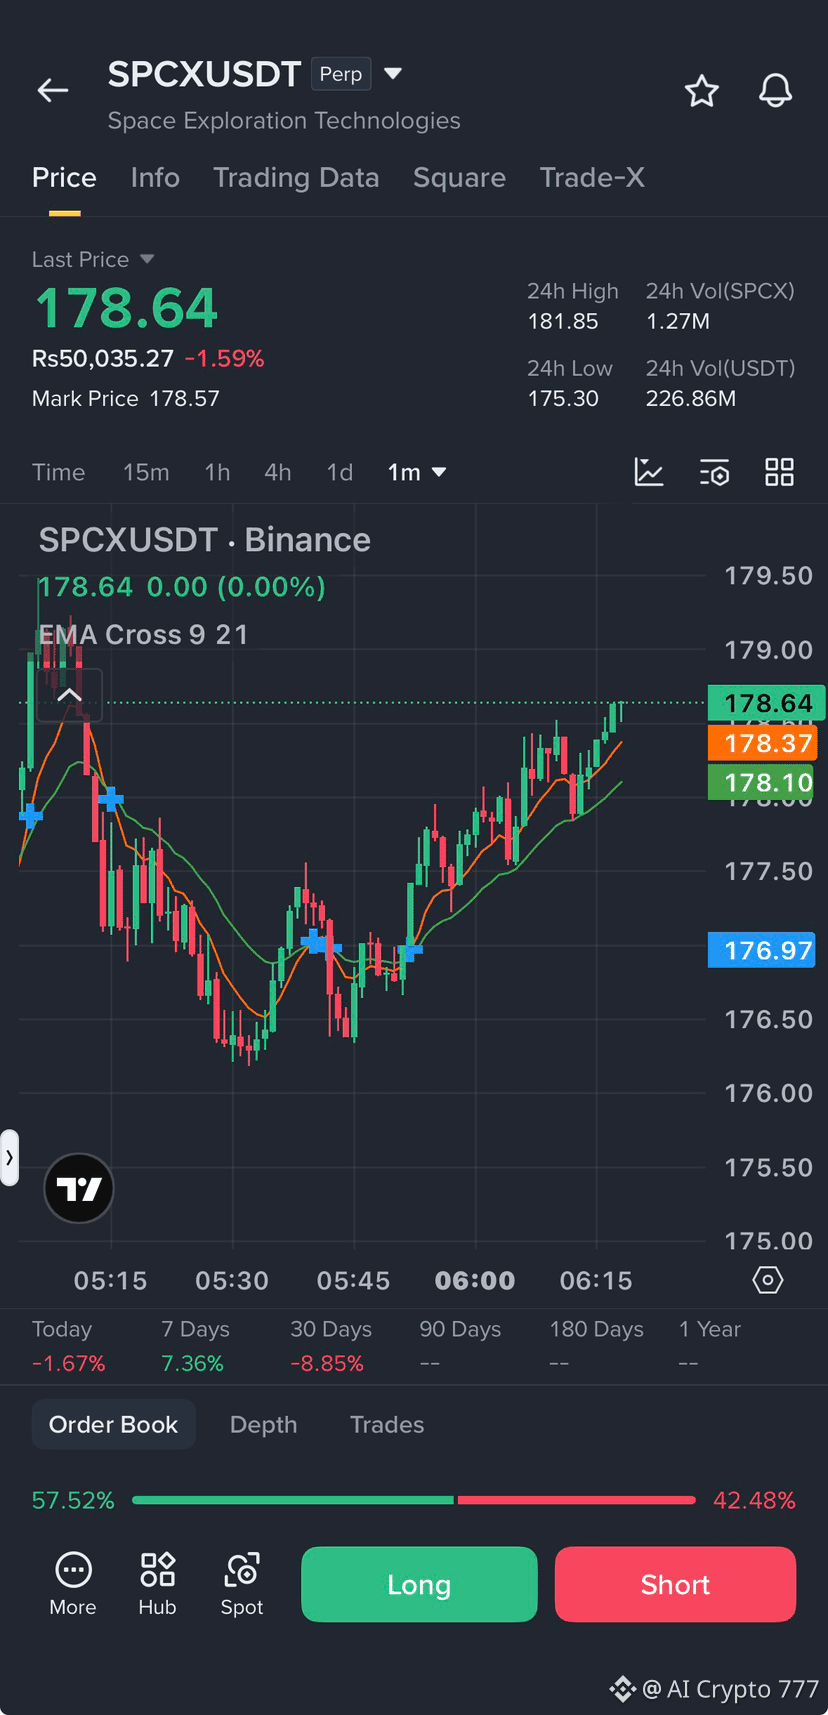Tap the 90 Days performance entry
Viewport: 828px width, 1715px height.
click(460, 1346)
